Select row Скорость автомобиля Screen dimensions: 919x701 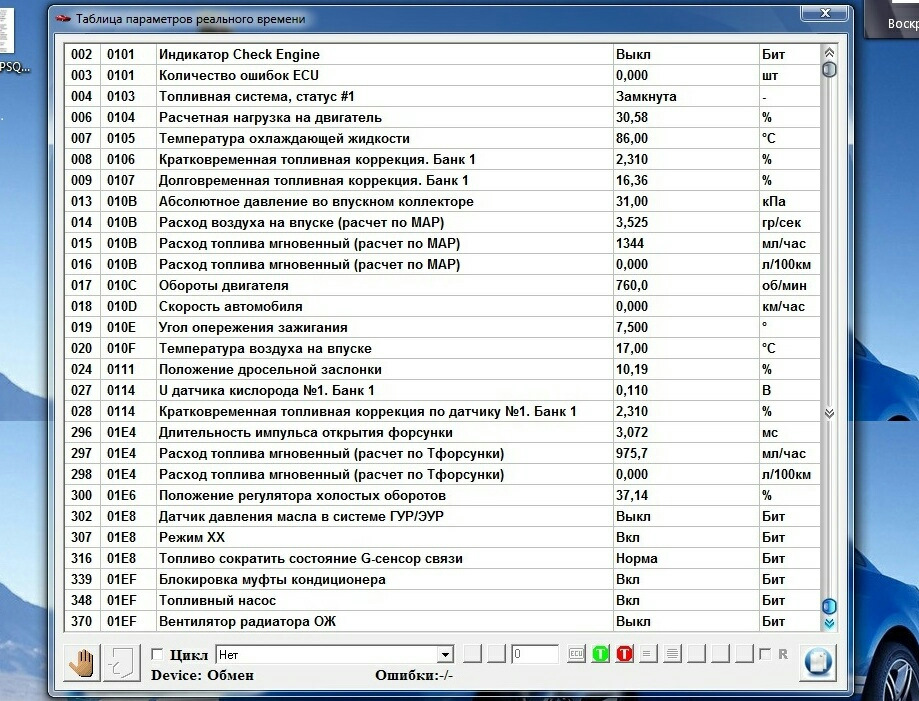click(x=443, y=307)
